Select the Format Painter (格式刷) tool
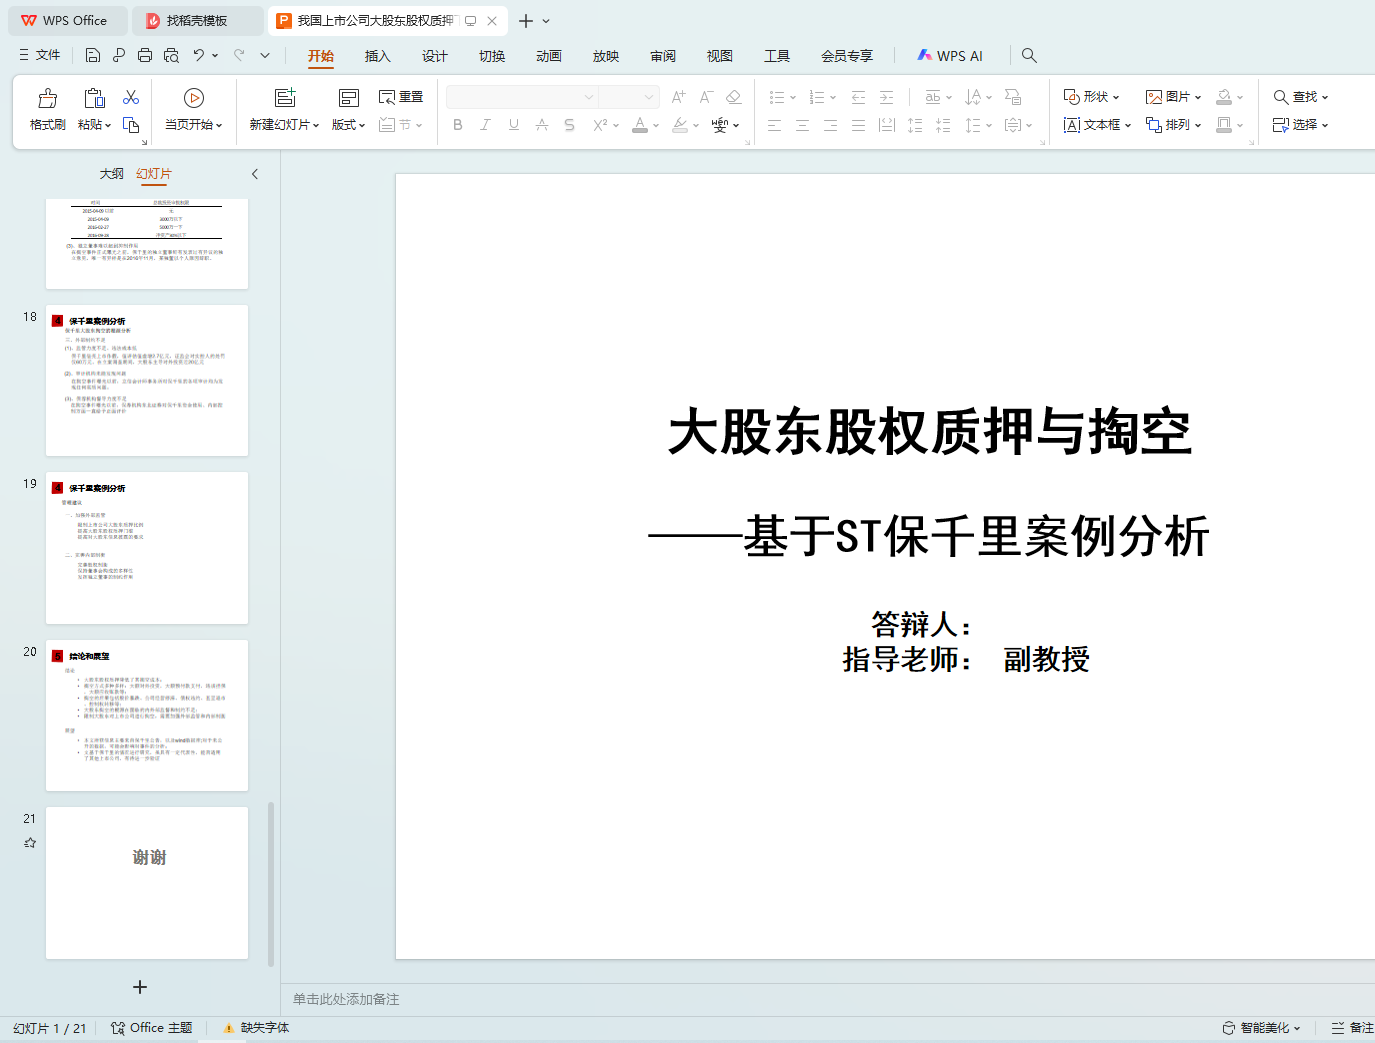Screen dimensions: 1375x1043 coord(48,110)
